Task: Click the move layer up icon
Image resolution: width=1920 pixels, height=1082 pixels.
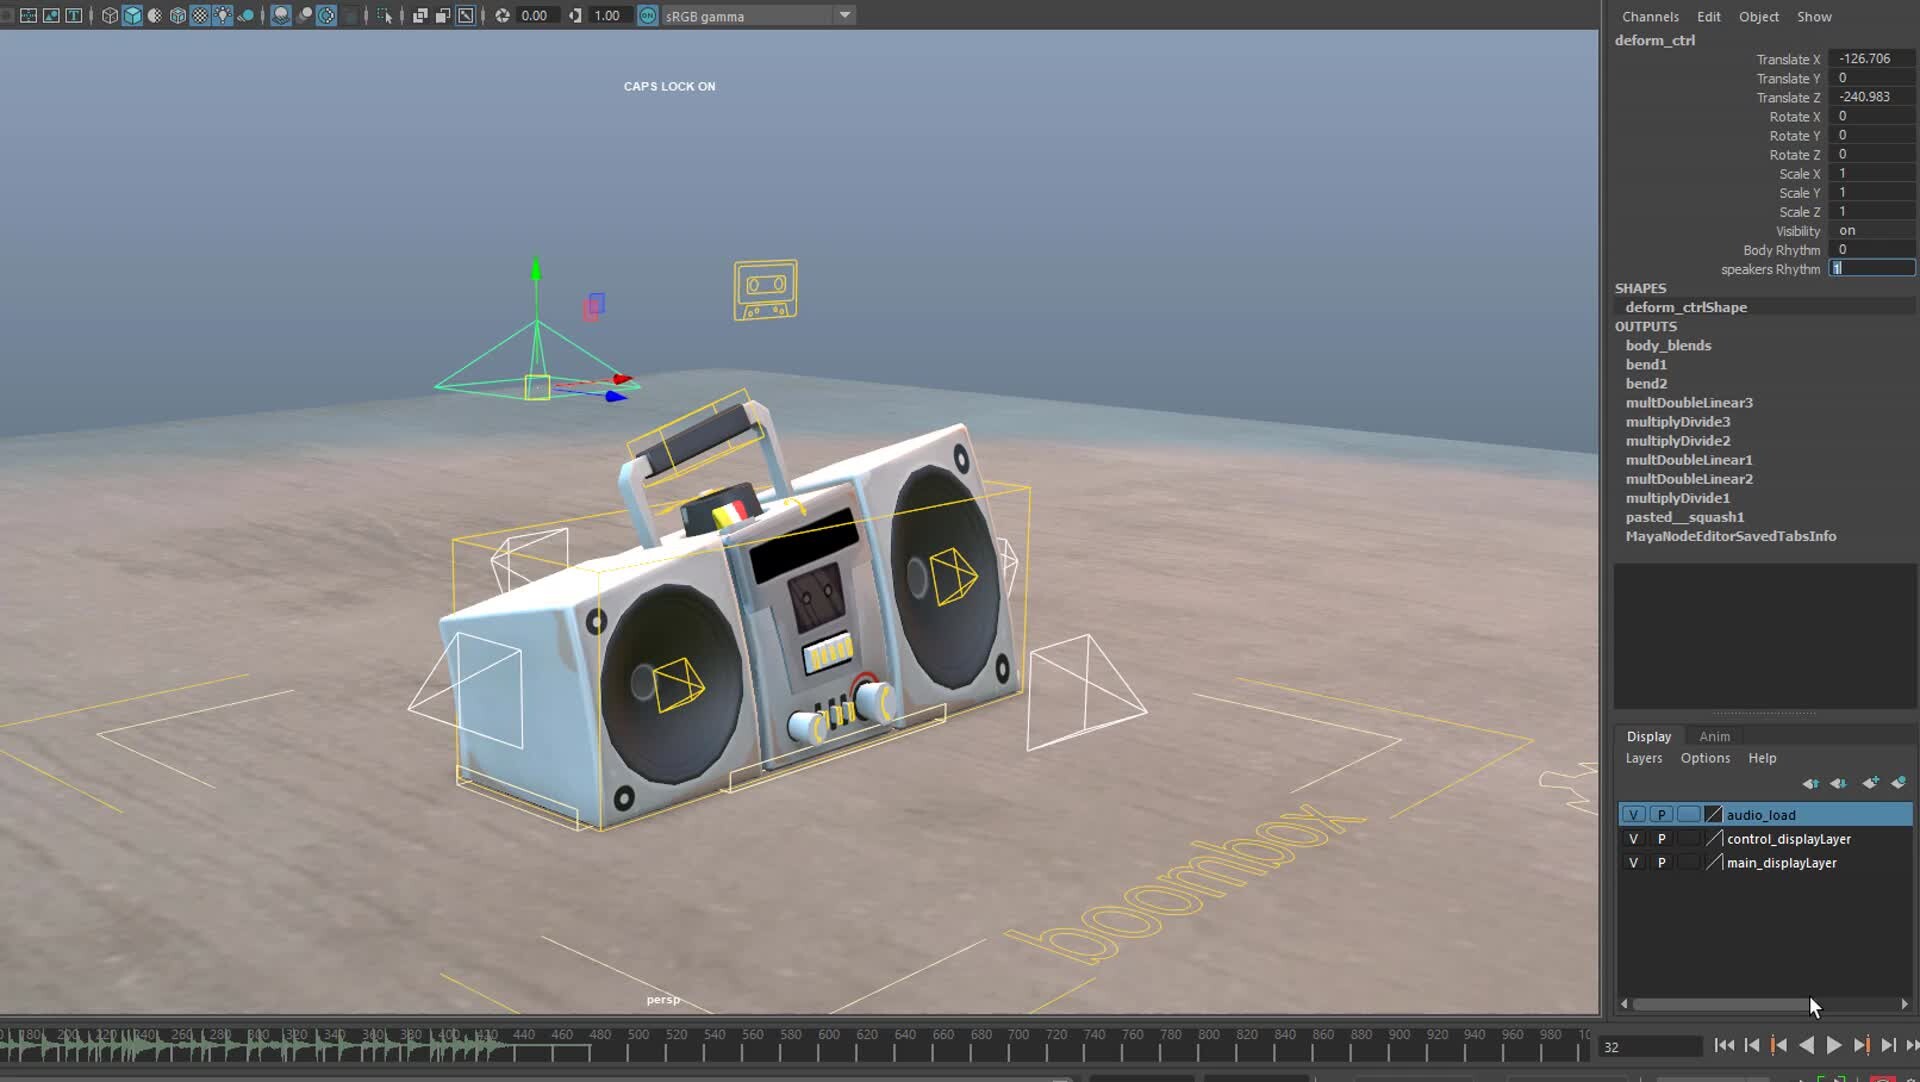Action: [x=1811, y=783]
